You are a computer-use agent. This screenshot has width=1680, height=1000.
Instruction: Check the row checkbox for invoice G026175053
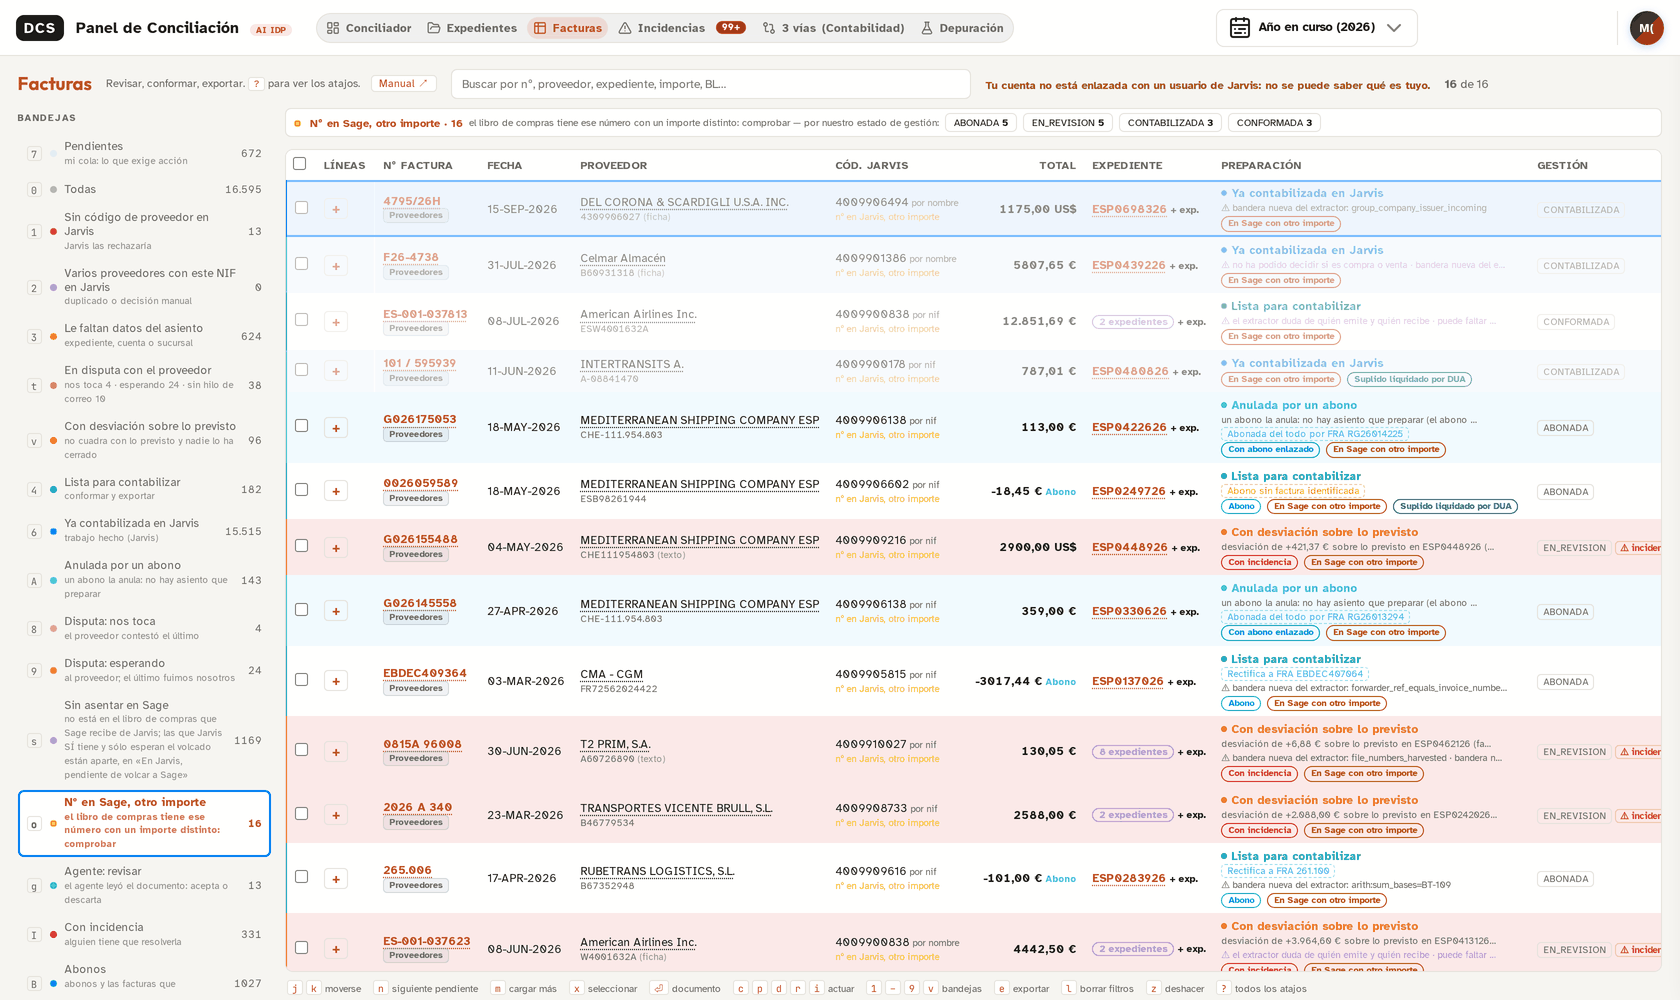pos(301,426)
